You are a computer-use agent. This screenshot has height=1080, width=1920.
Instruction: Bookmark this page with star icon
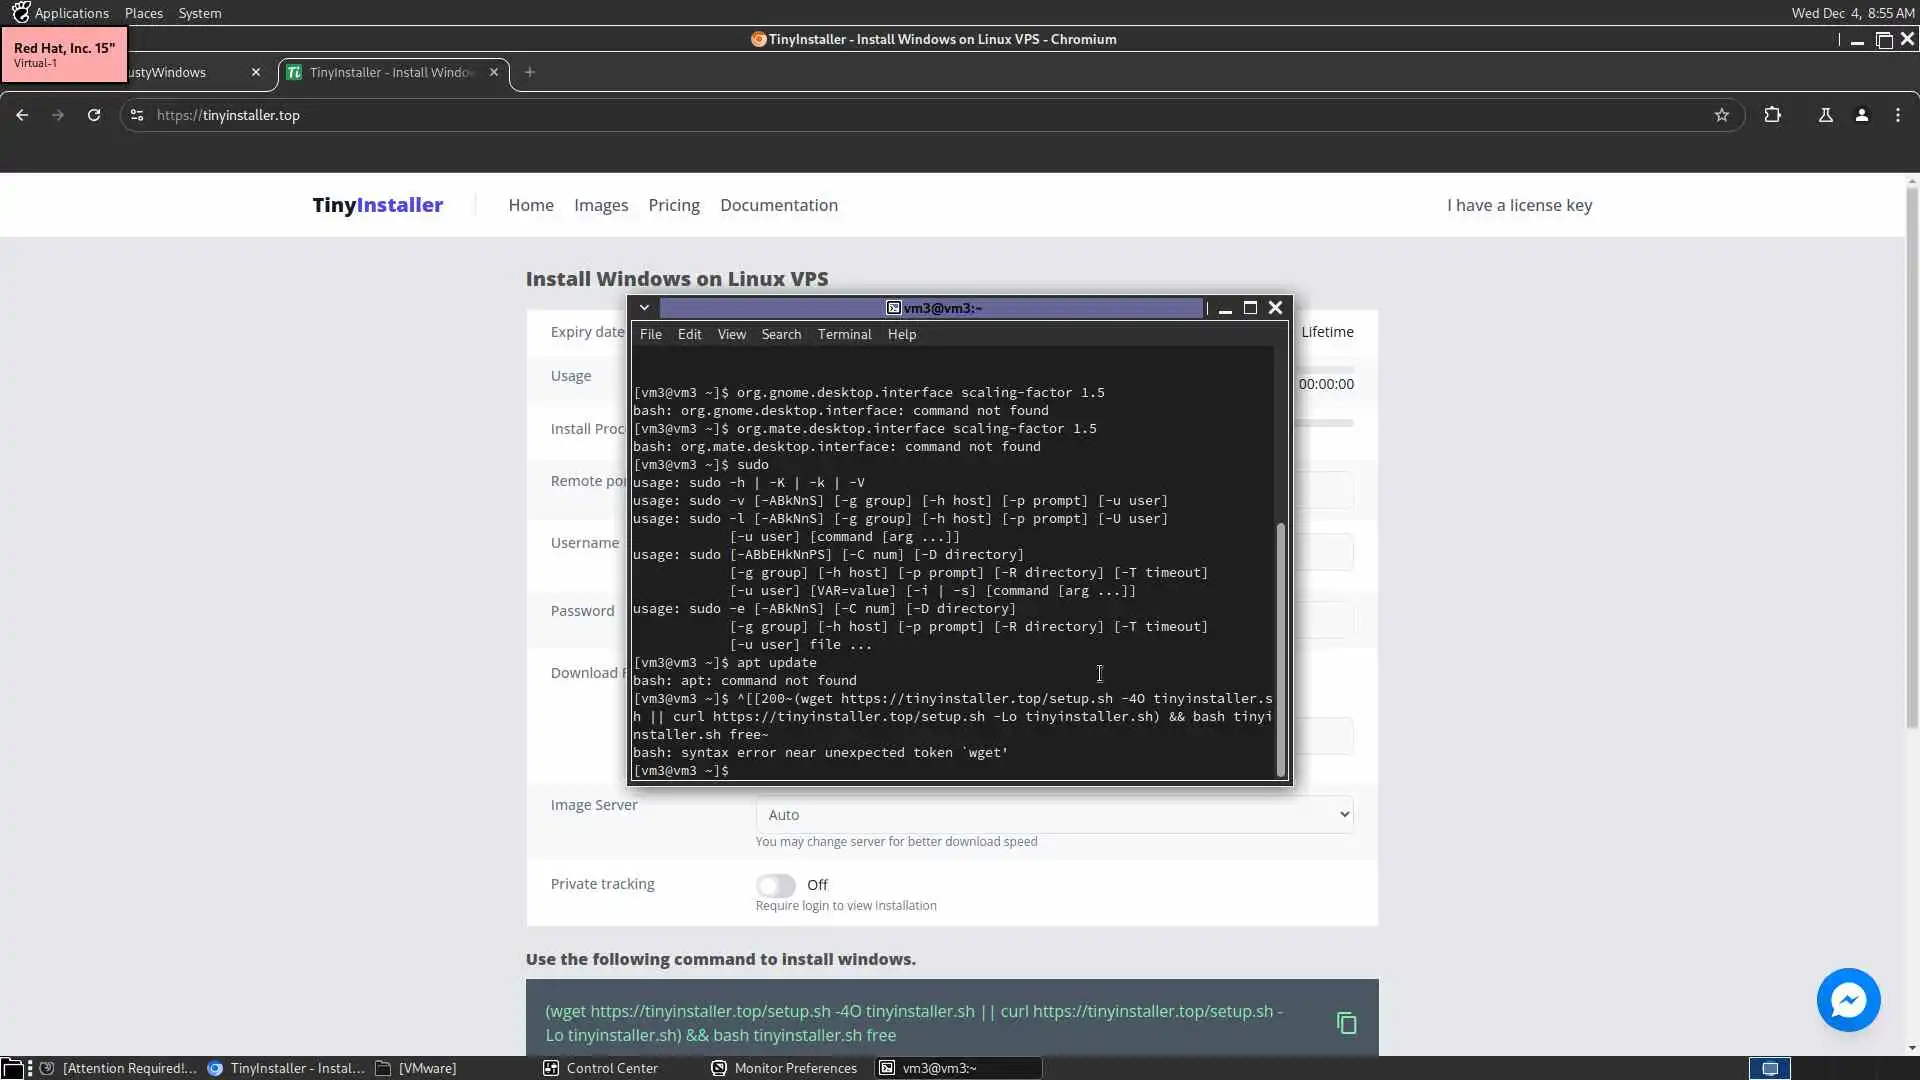pos(1721,115)
